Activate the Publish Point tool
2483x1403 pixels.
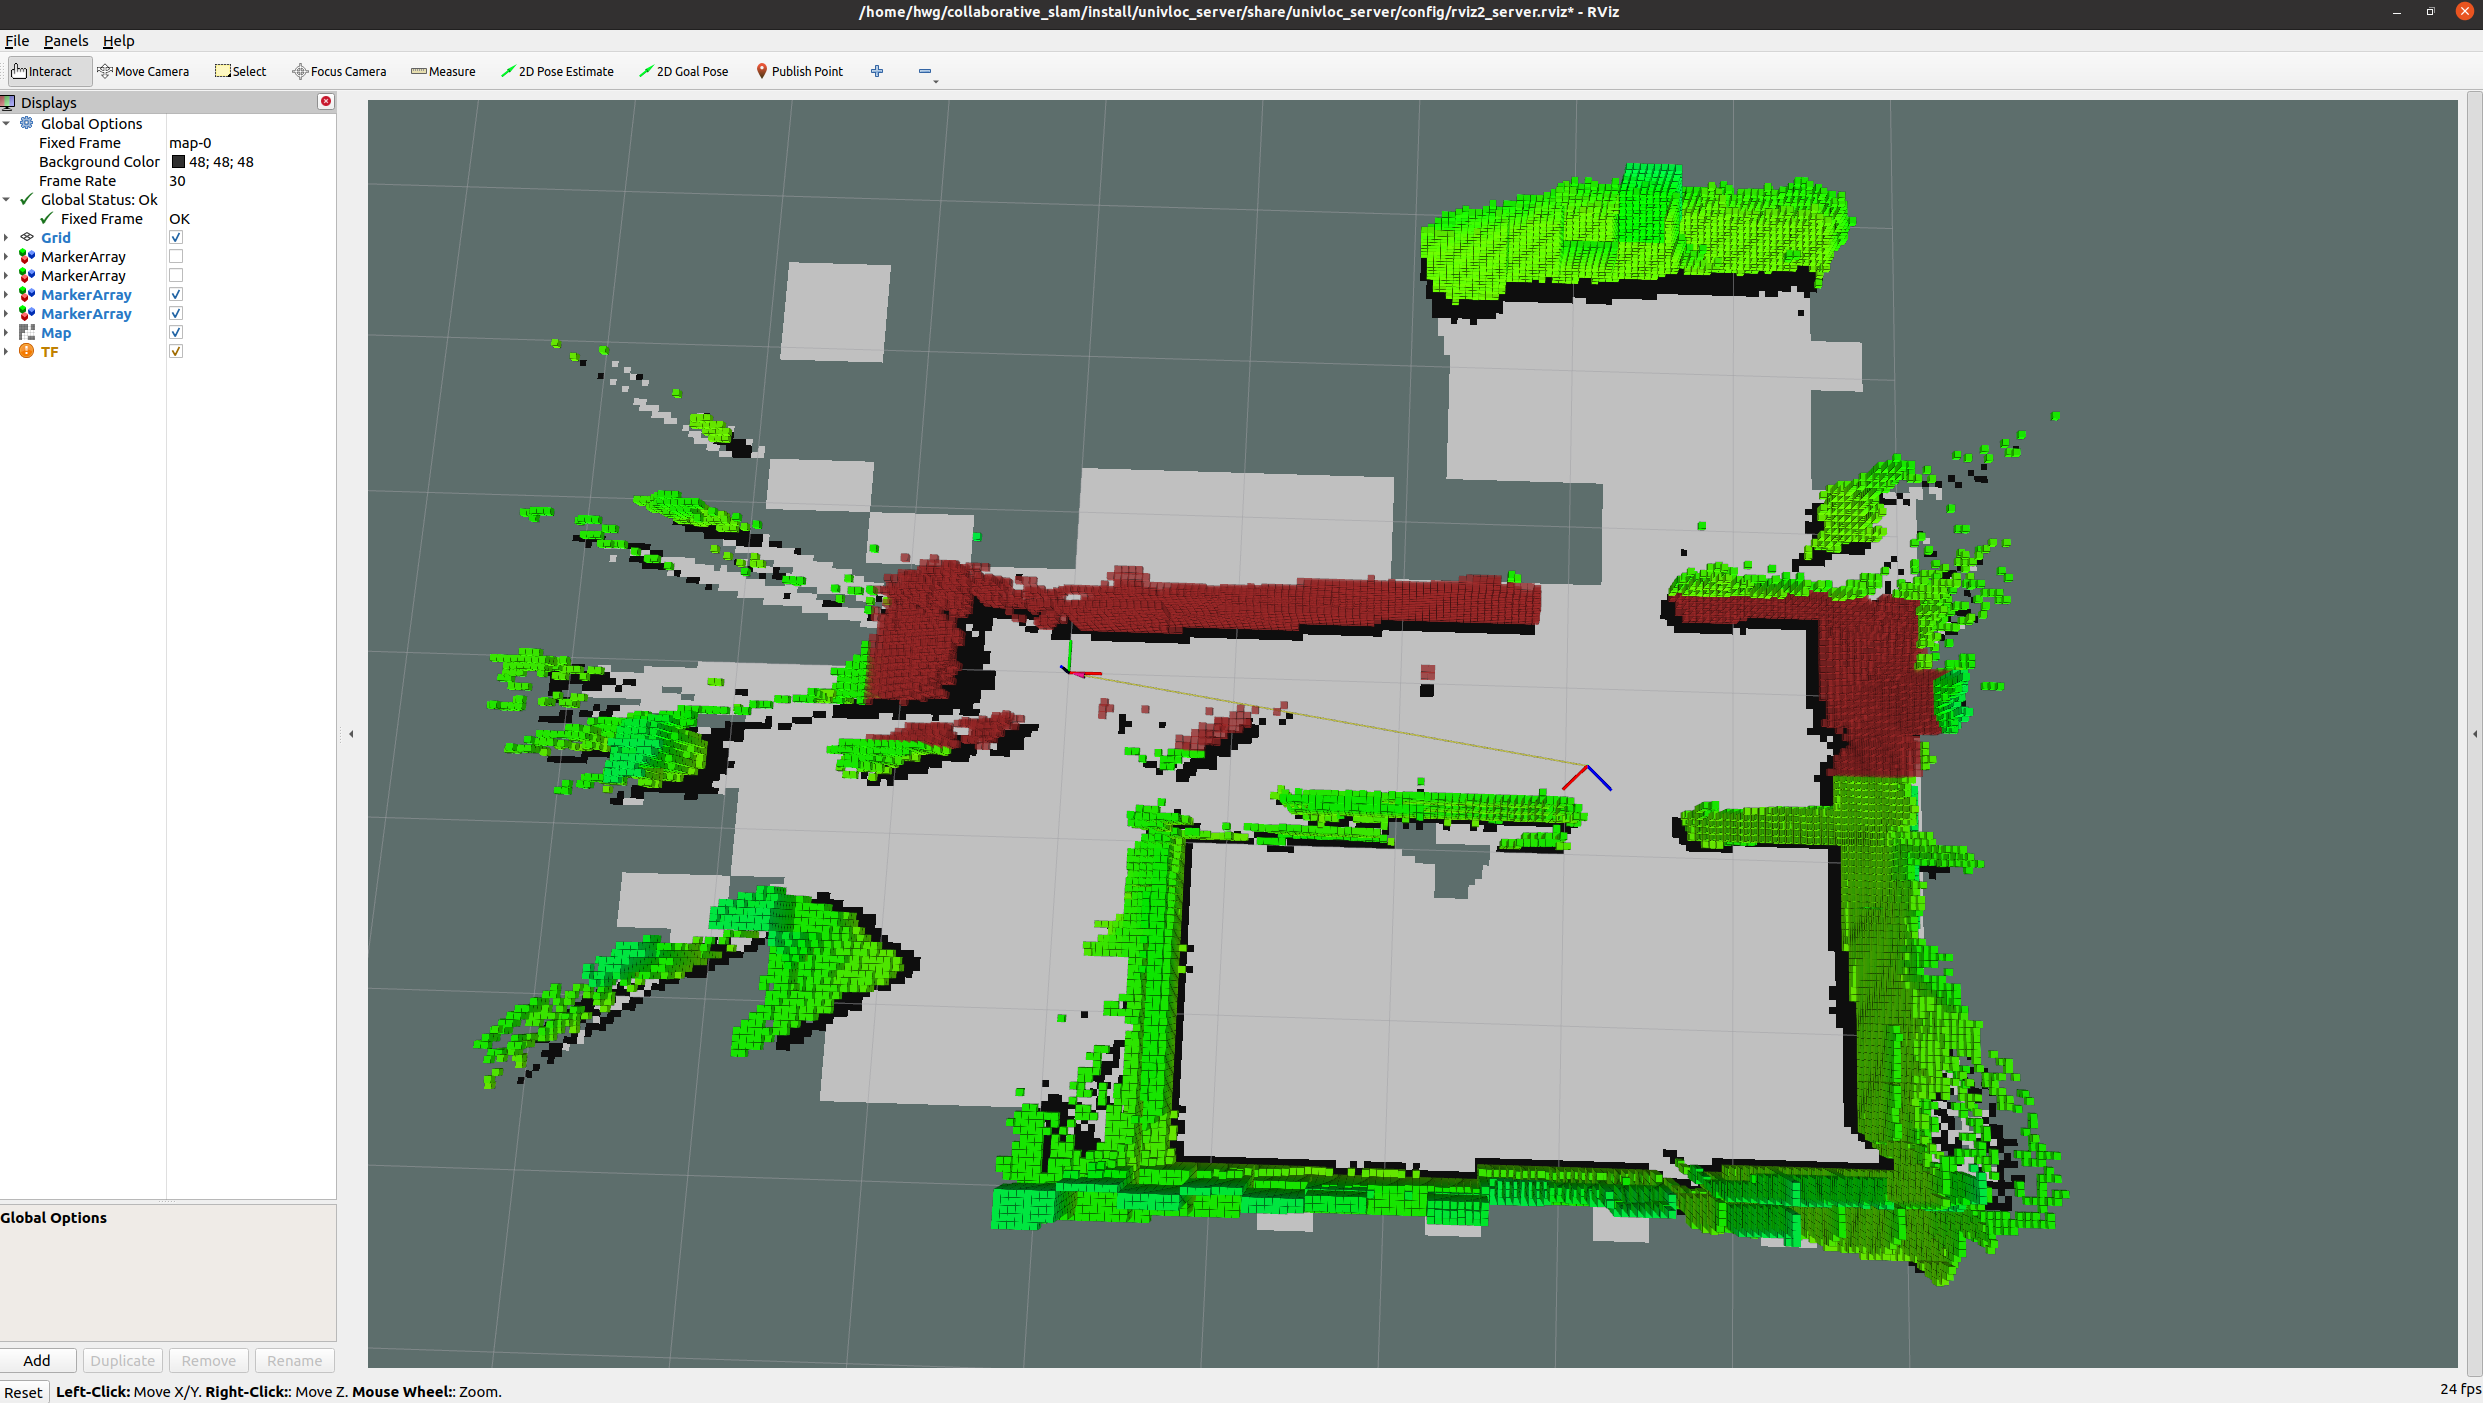(x=799, y=71)
